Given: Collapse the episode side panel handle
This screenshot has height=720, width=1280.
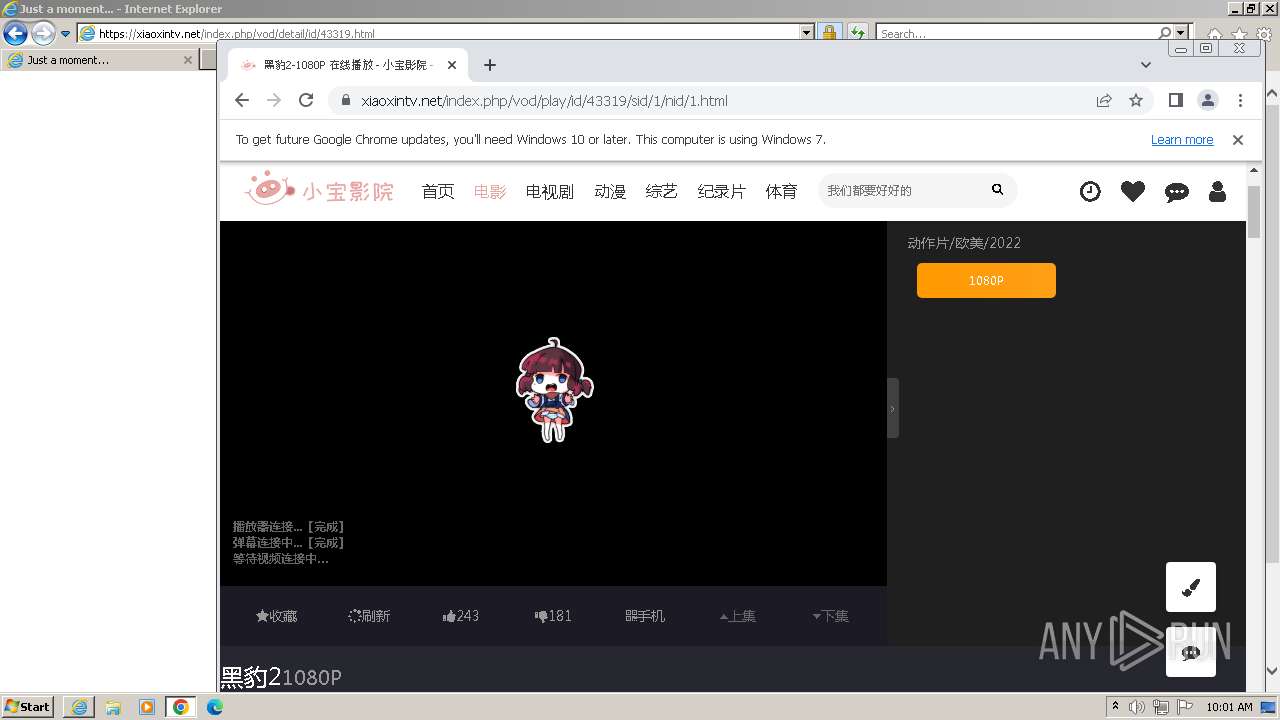Looking at the screenshot, I should (x=893, y=408).
